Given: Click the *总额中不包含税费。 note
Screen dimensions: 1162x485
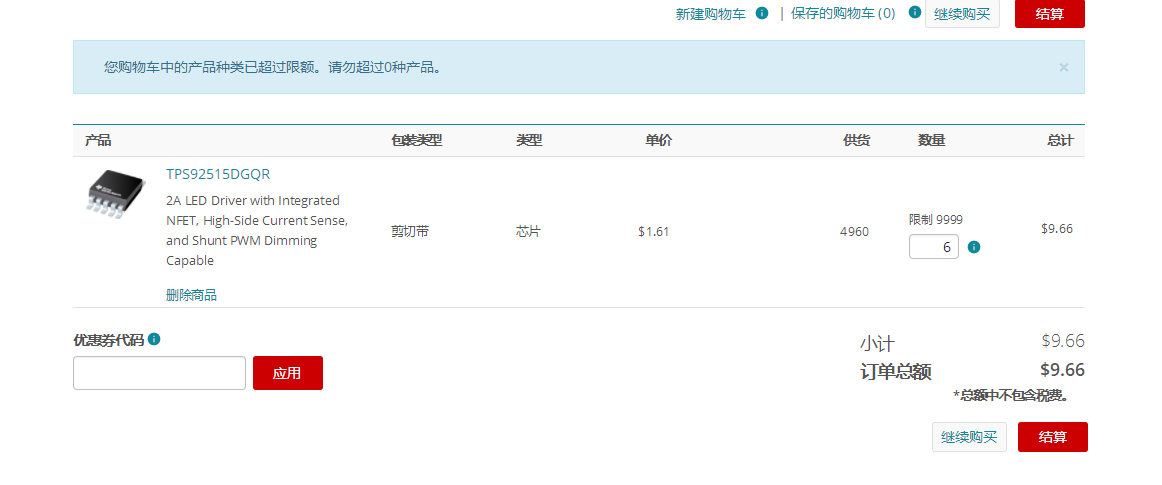Looking at the screenshot, I should pos(1011,395).
